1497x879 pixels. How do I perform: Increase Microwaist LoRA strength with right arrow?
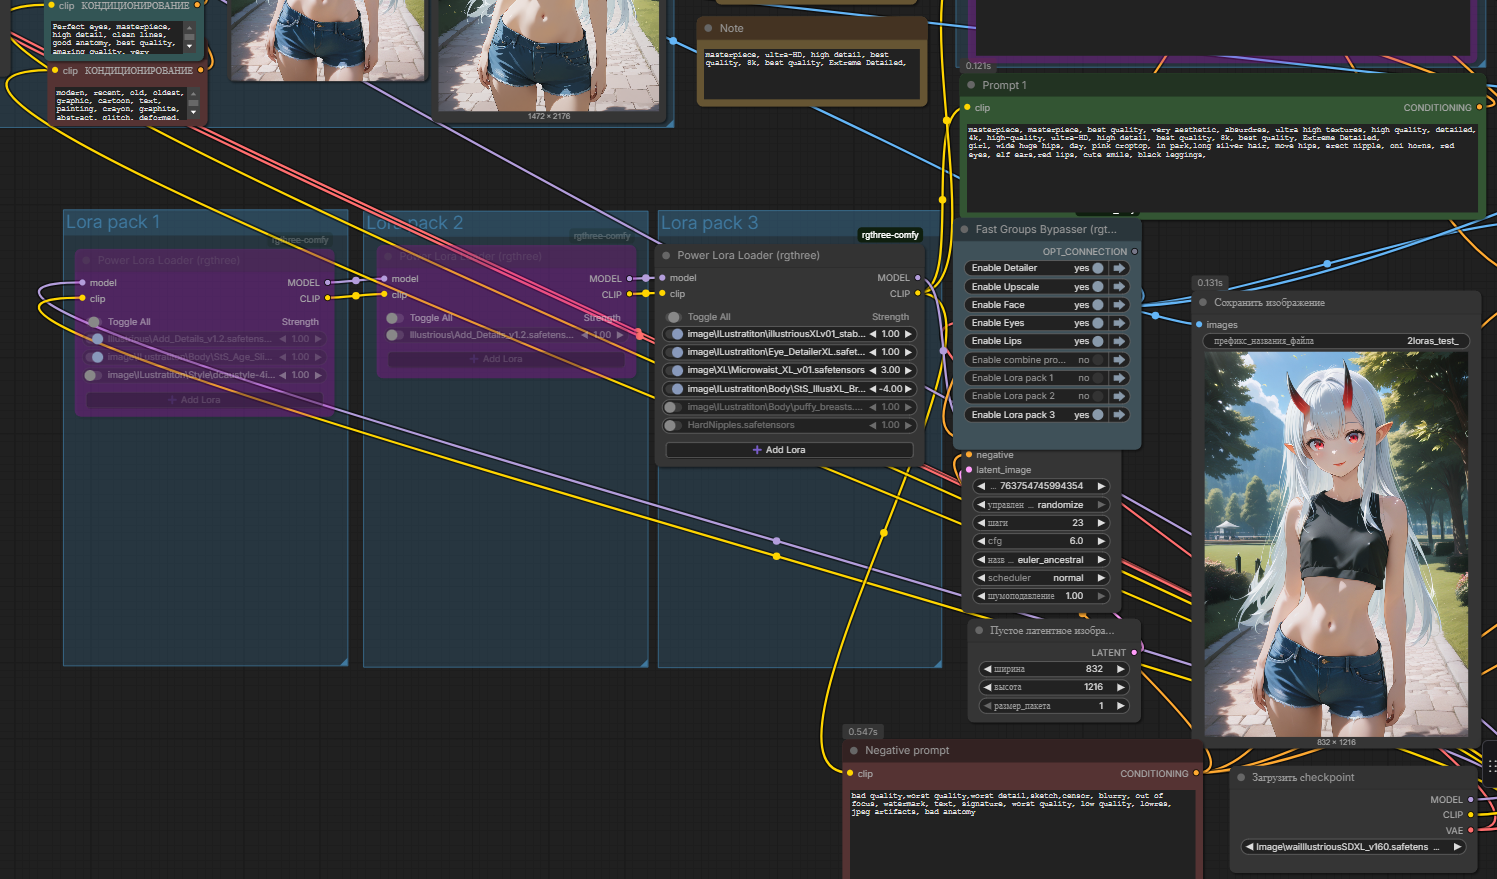[908, 370]
